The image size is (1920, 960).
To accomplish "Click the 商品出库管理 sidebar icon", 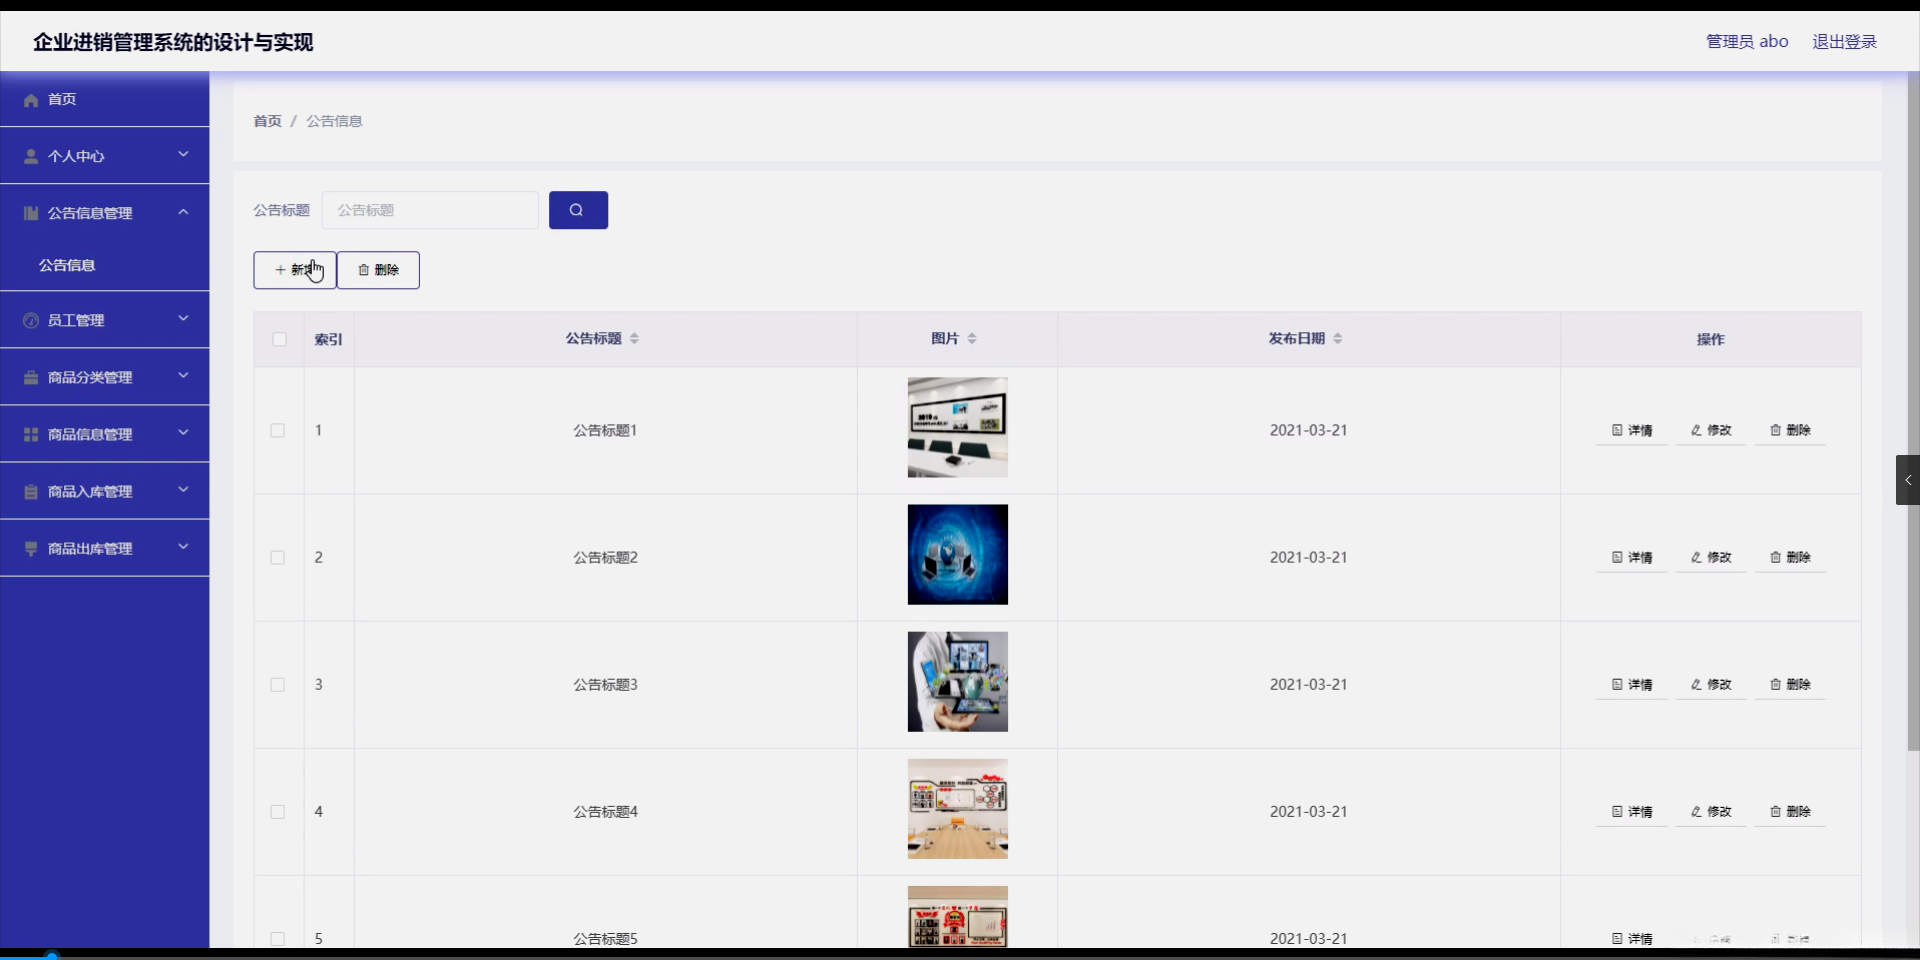I will click(x=31, y=548).
